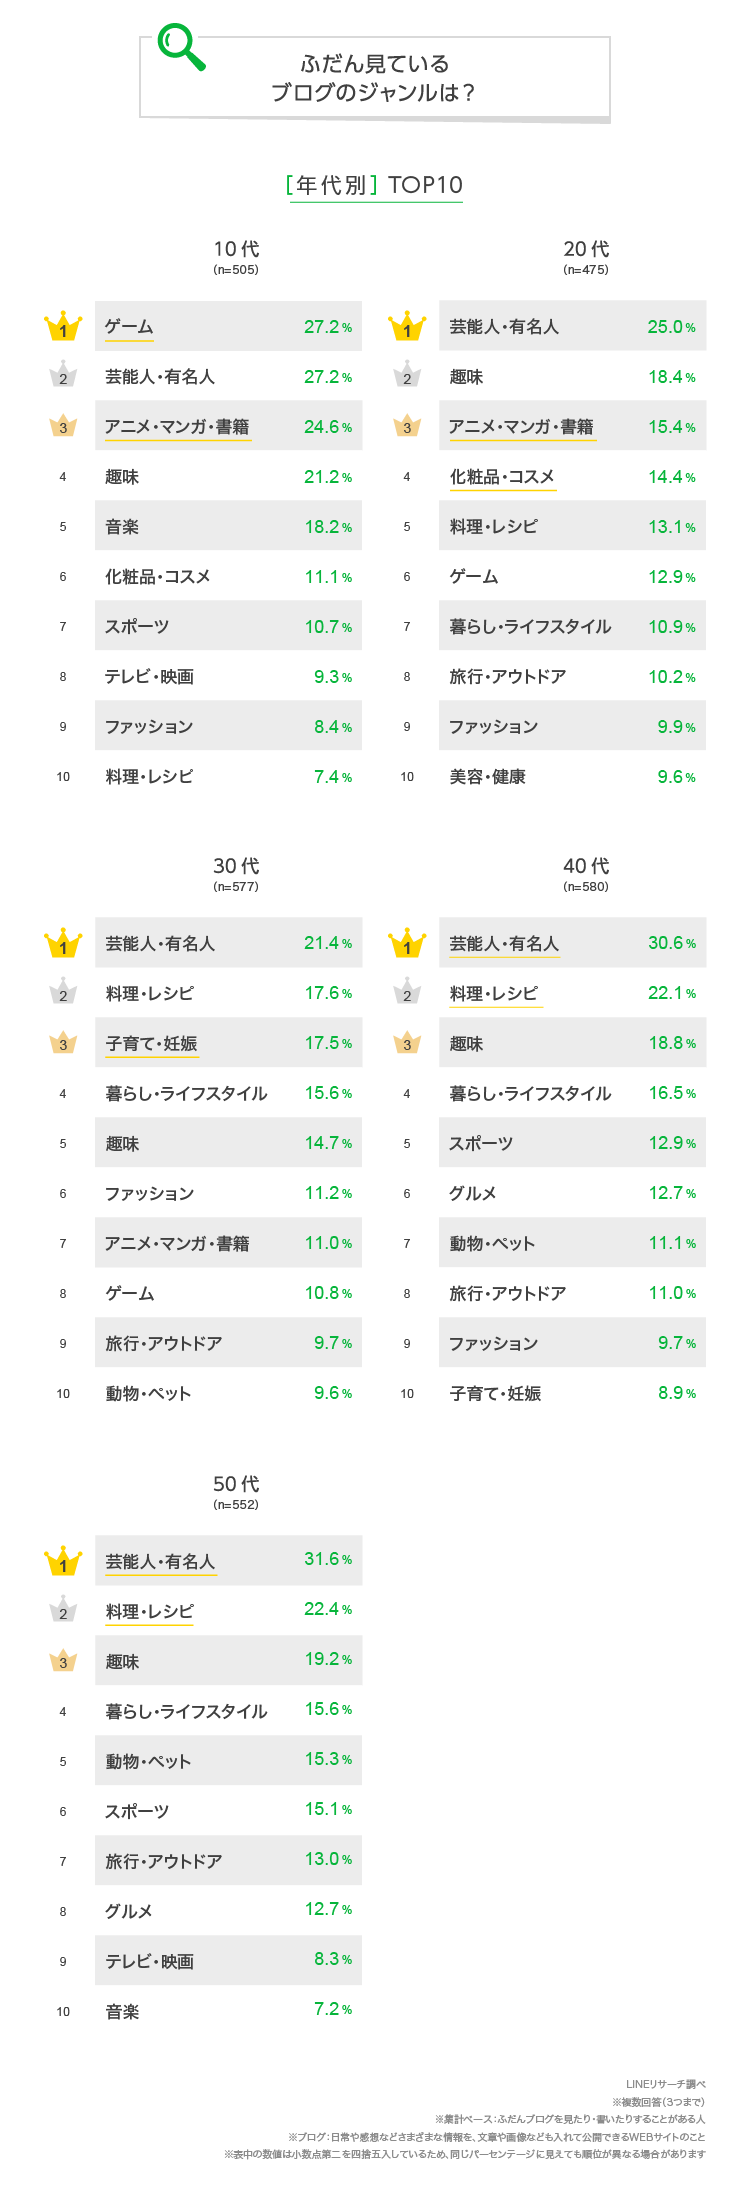The image size is (750, 2190).
Task: Click underlined ゲーム in the 10代 list
Action: tap(129, 327)
